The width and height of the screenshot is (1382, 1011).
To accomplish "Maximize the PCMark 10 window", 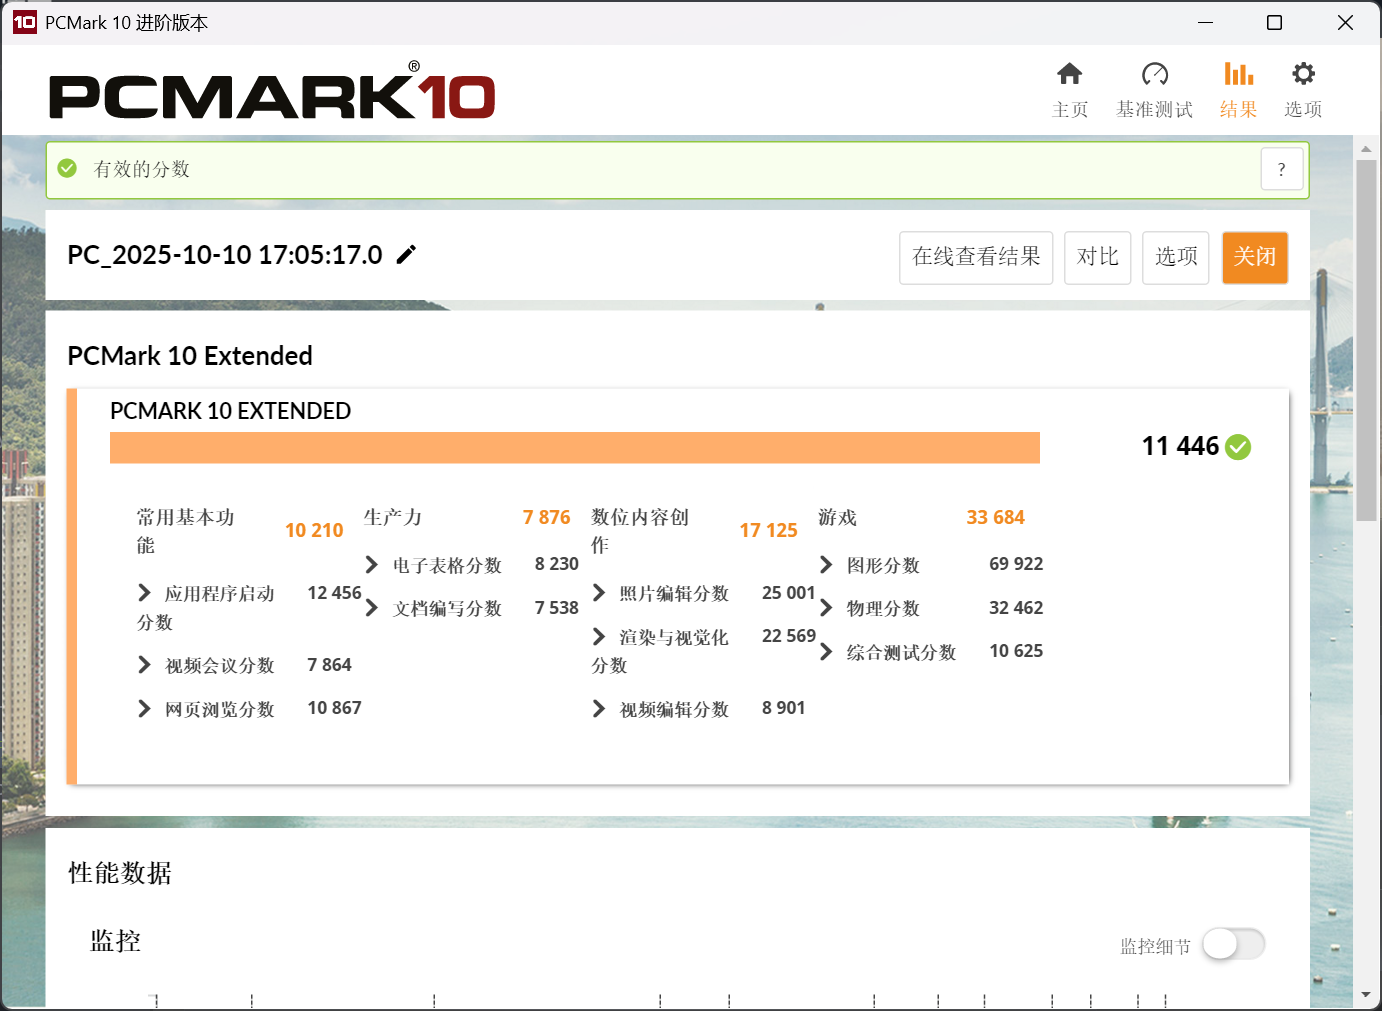I will (x=1274, y=22).
